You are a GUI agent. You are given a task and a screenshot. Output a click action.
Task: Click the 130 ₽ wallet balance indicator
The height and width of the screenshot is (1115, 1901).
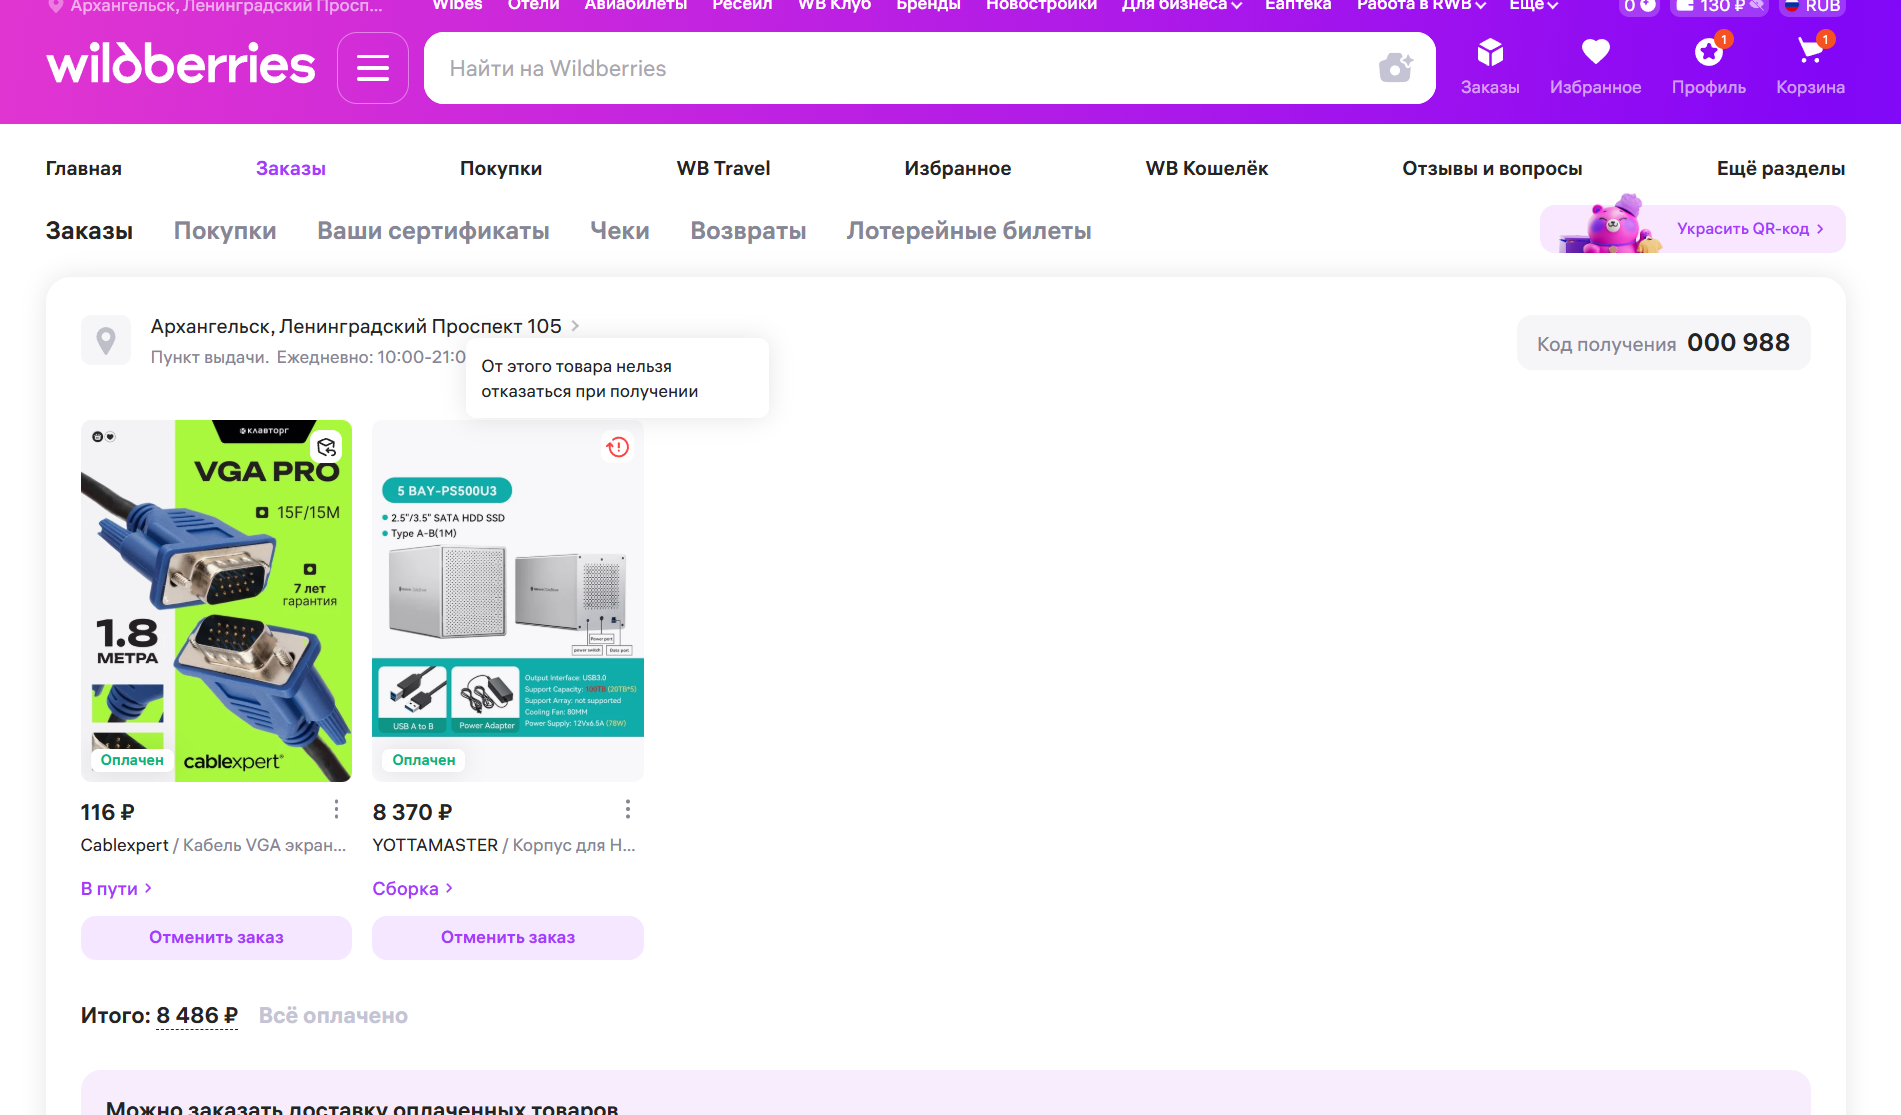tap(1719, 6)
